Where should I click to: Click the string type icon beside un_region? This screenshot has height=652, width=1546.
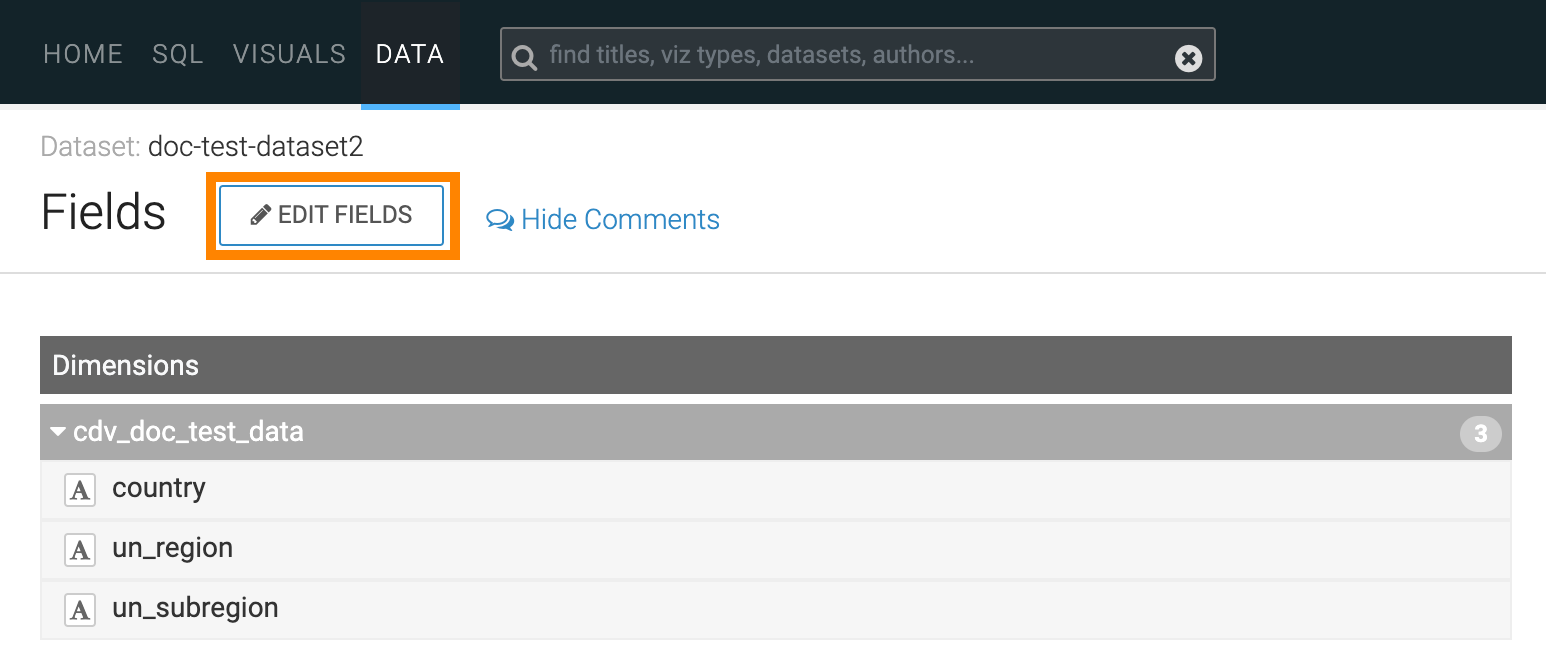click(80, 550)
